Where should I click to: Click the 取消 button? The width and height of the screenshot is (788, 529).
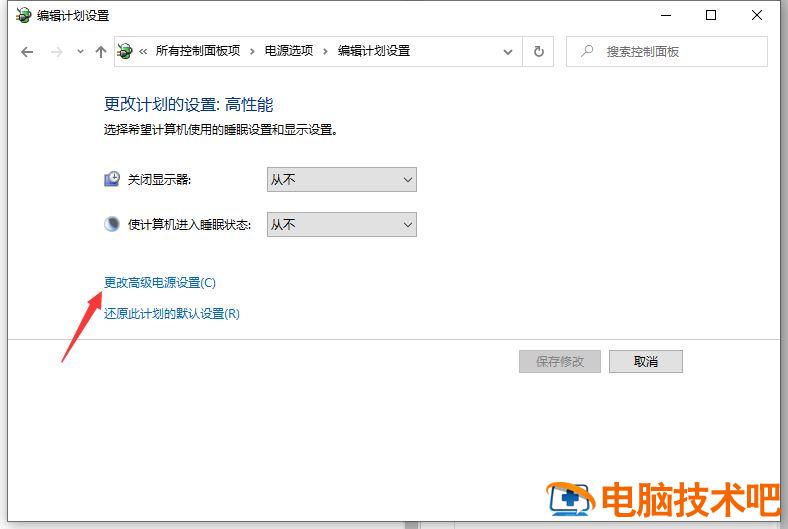(646, 362)
